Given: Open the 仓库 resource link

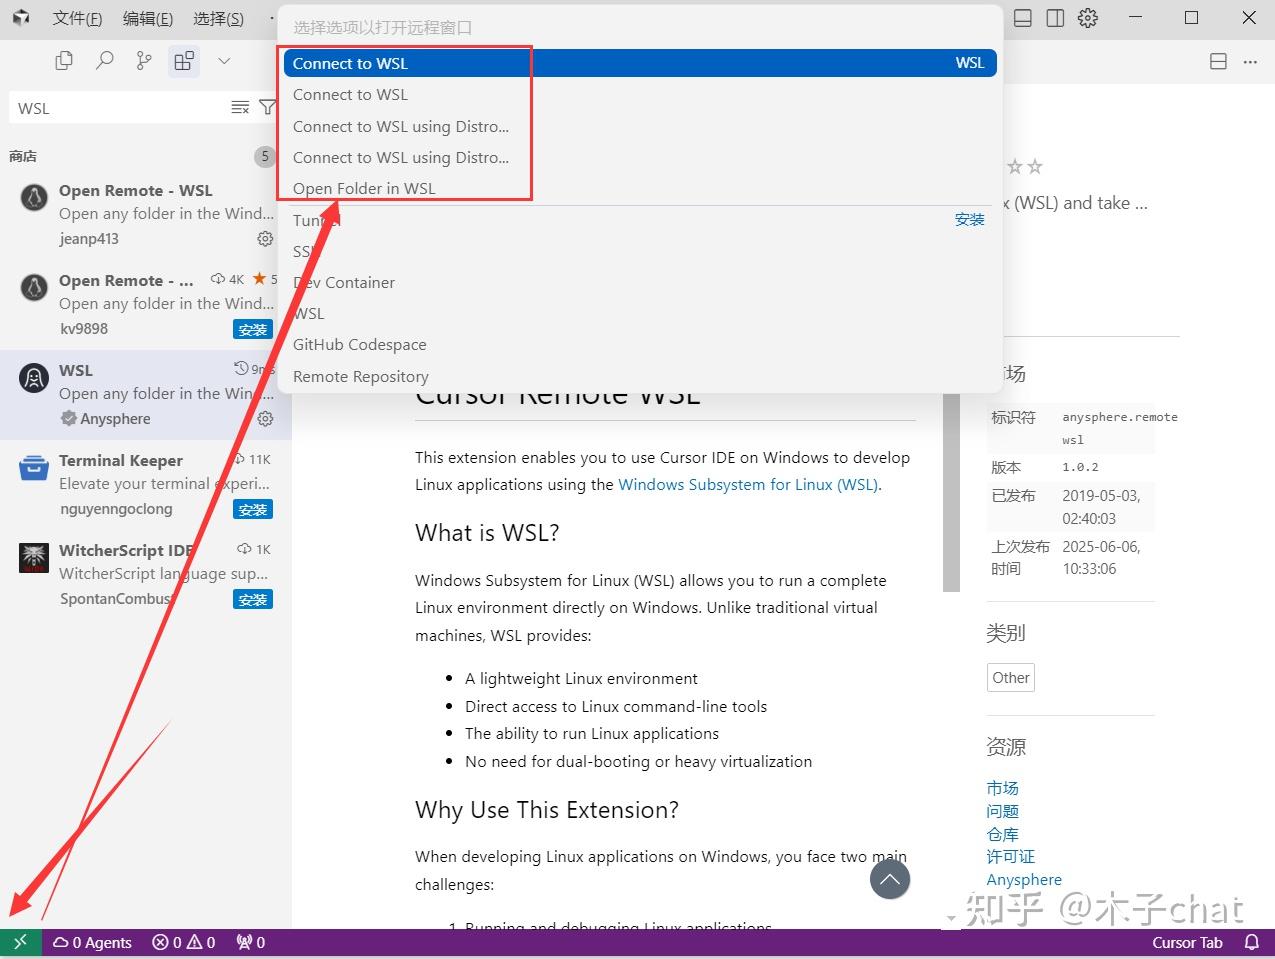Looking at the screenshot, I should coord(1002,834).
